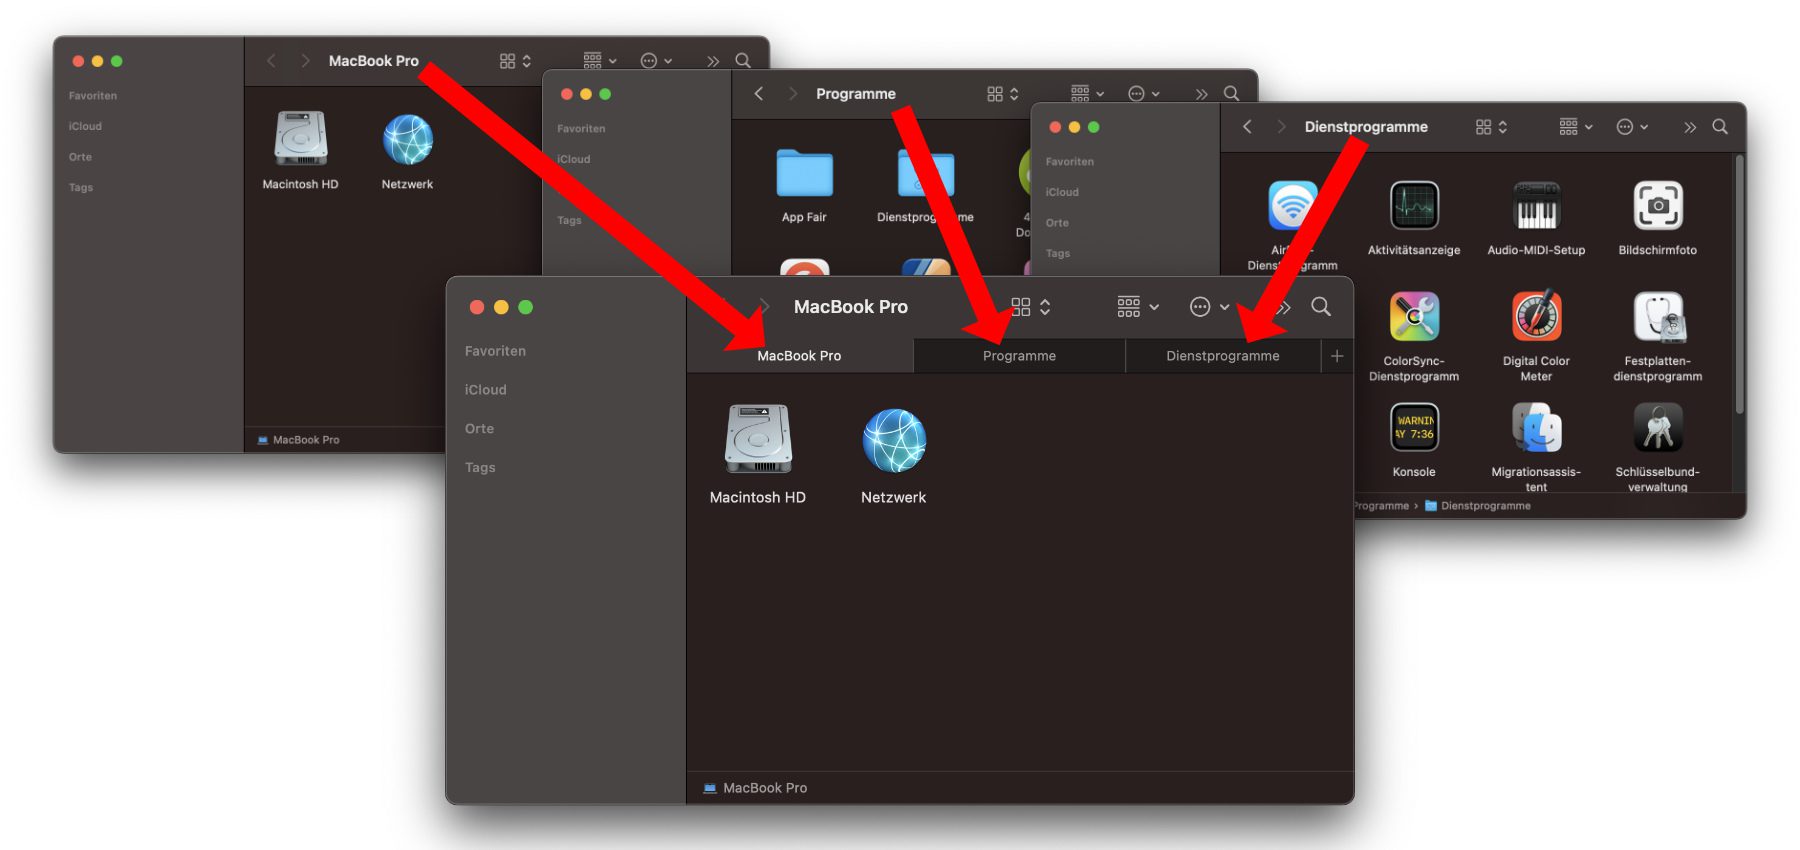The height and width of the screenshot is (850, 1800).
Task: Open Digital Color Meter app
Action: pyautogui.click(x=1535, y=318)
